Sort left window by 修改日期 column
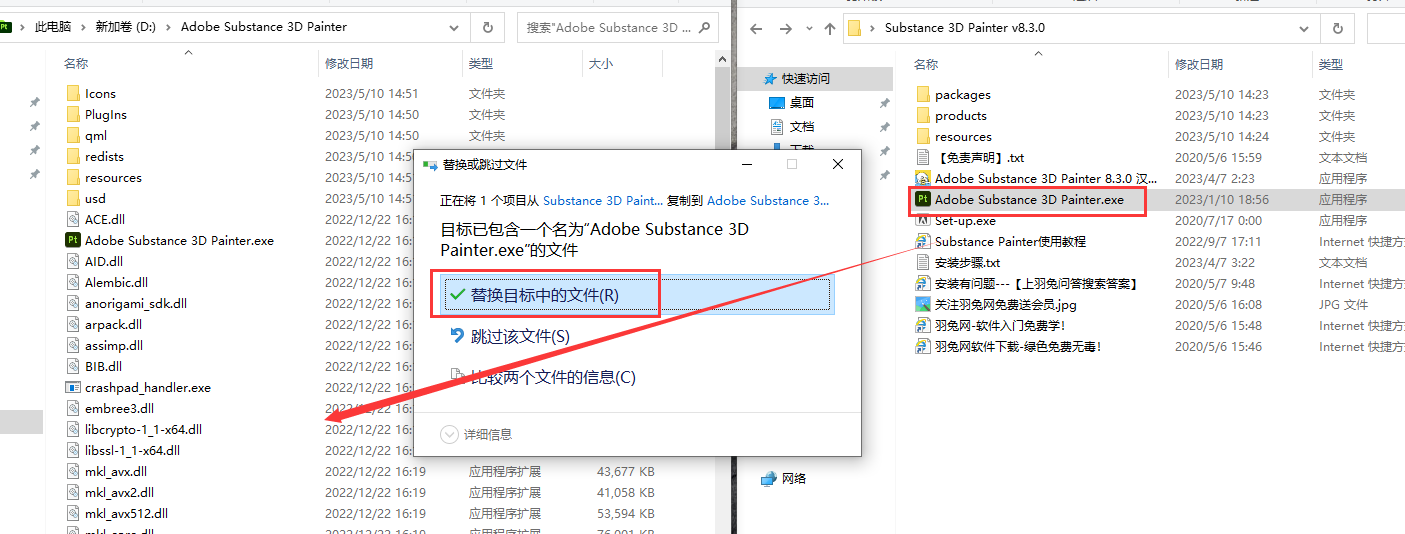The height and width of the screenshot is (534, 1405). tap(349, 63)
